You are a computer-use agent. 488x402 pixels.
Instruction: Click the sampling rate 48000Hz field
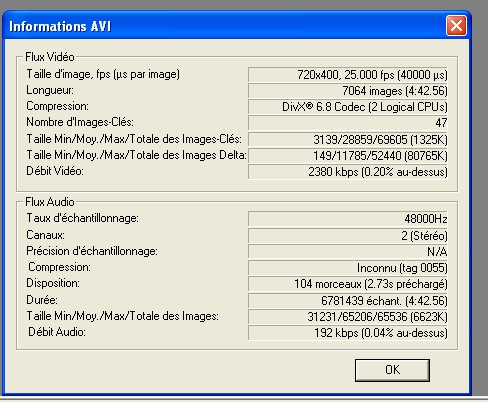pyautogui.click(x=348, y=219)
